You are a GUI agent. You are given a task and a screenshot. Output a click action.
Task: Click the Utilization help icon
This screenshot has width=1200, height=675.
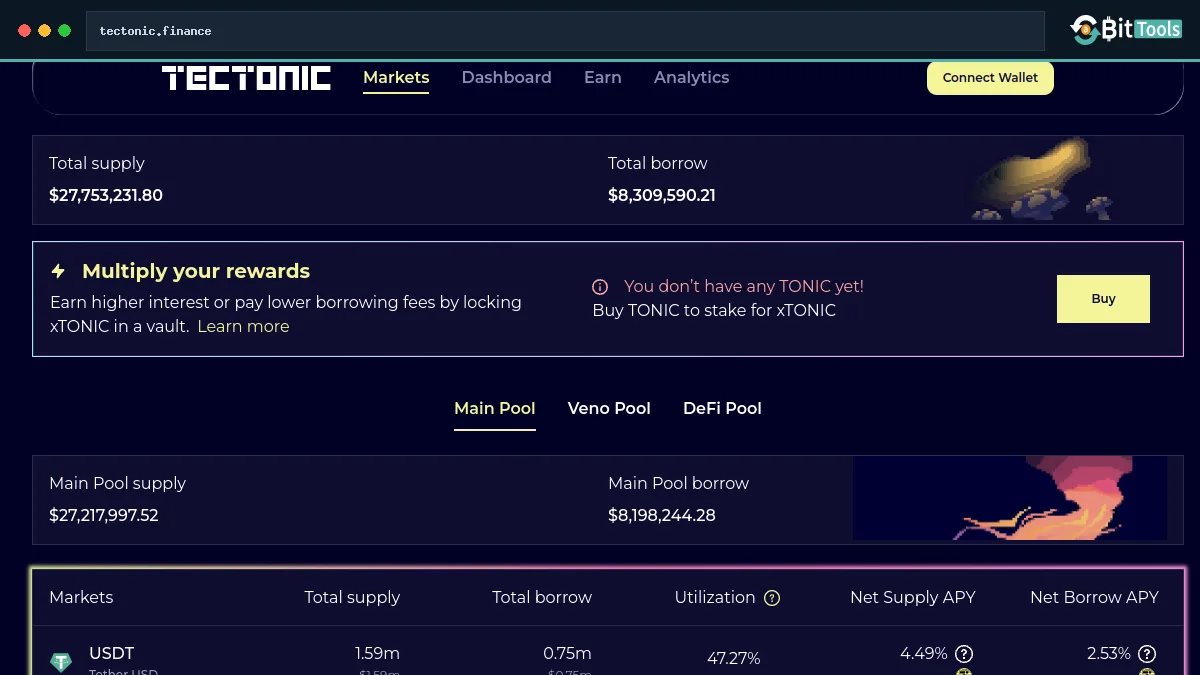(x=772, y=598)
